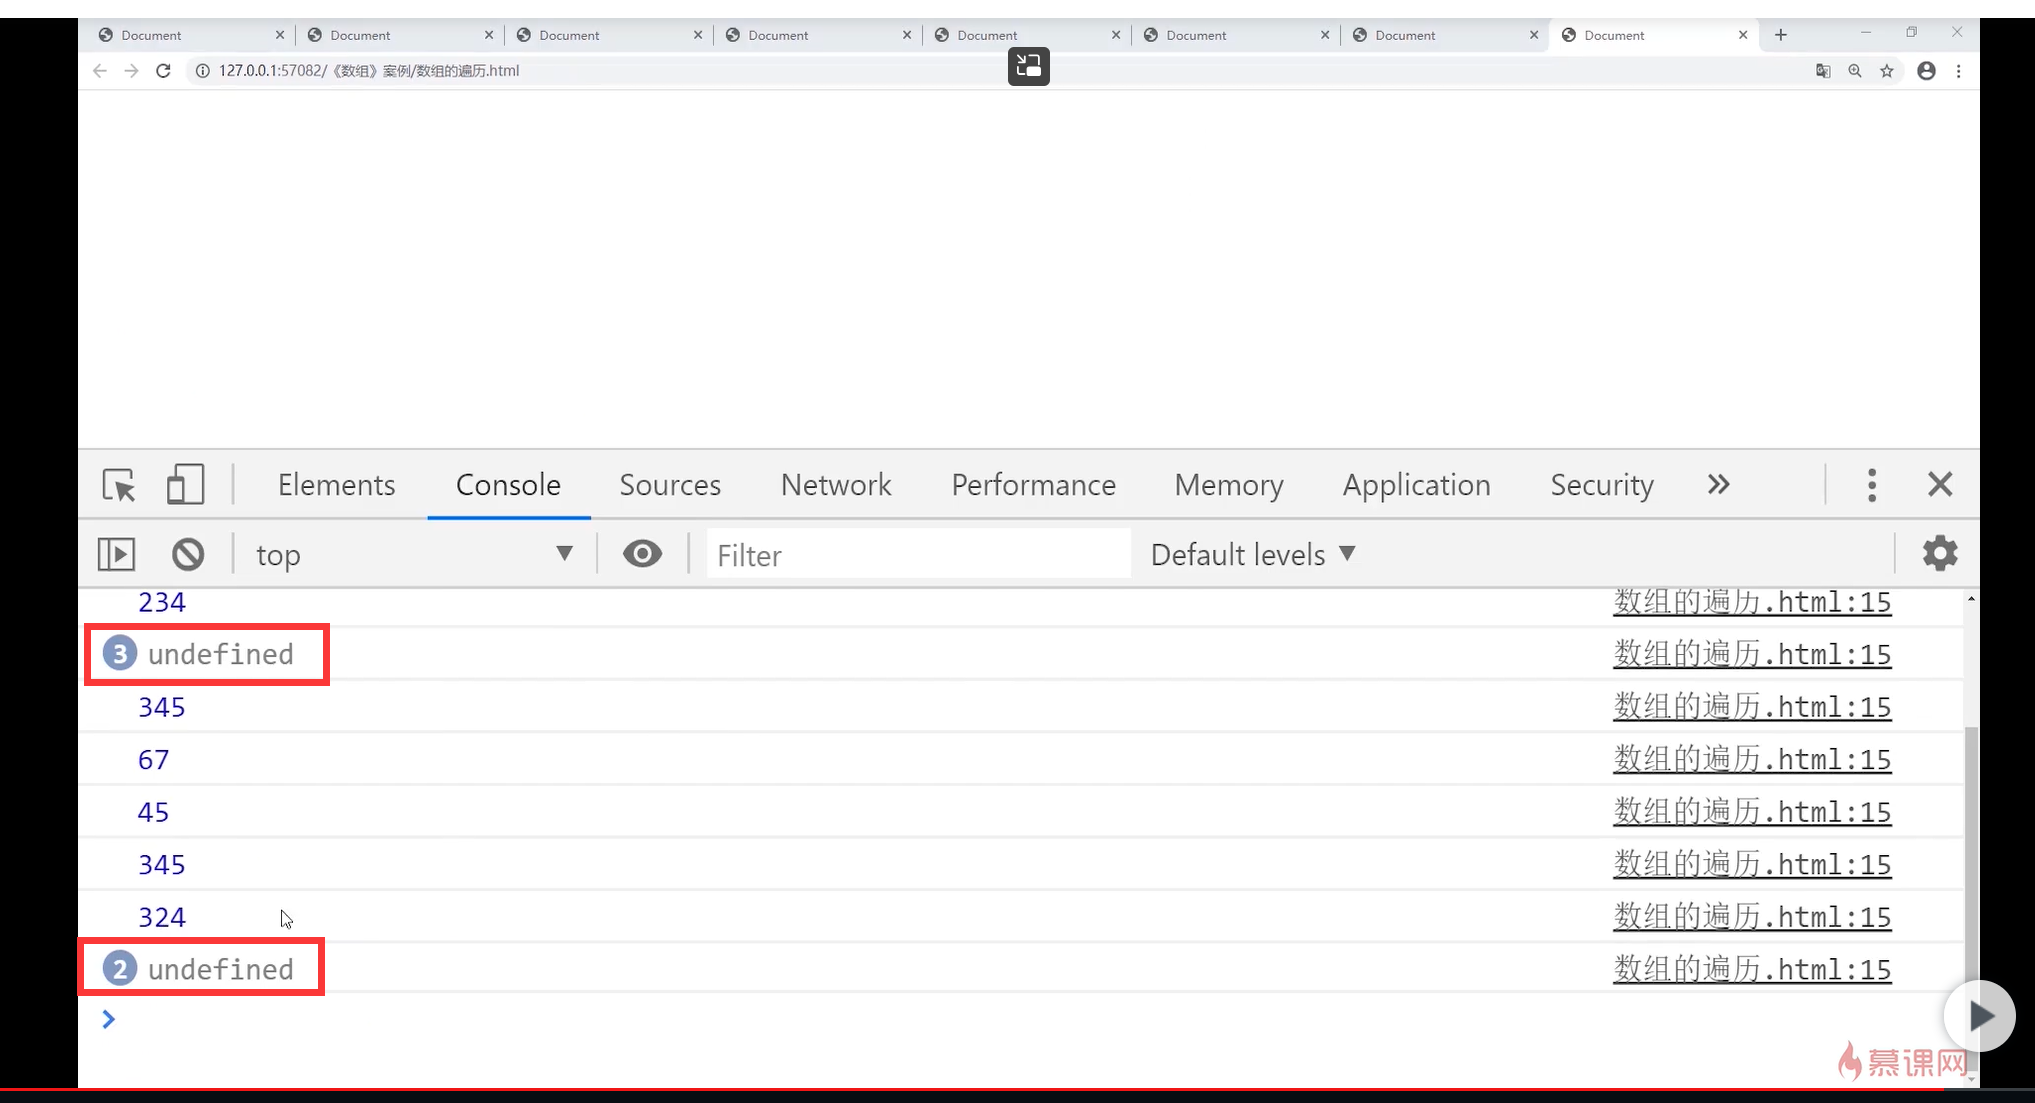View site information icon in address bar
The width and height of the screenshot is (2035, 1103).
(x=202, y=71)
